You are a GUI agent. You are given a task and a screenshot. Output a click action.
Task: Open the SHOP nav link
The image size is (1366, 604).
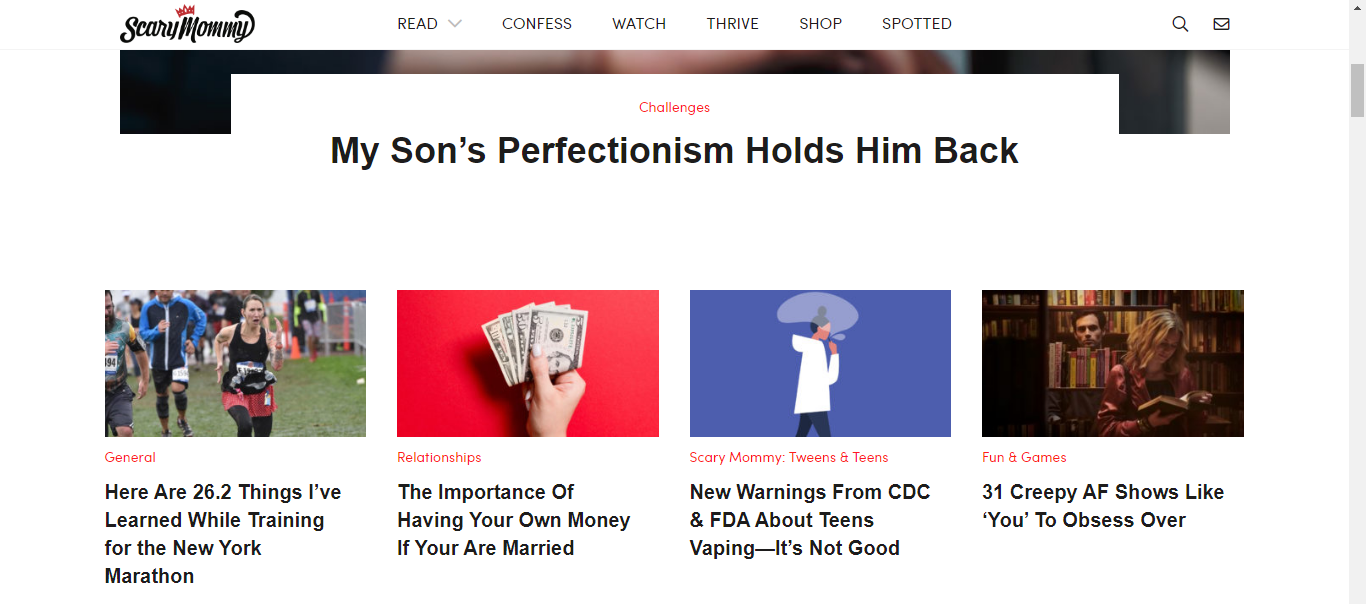coord(820,24)
